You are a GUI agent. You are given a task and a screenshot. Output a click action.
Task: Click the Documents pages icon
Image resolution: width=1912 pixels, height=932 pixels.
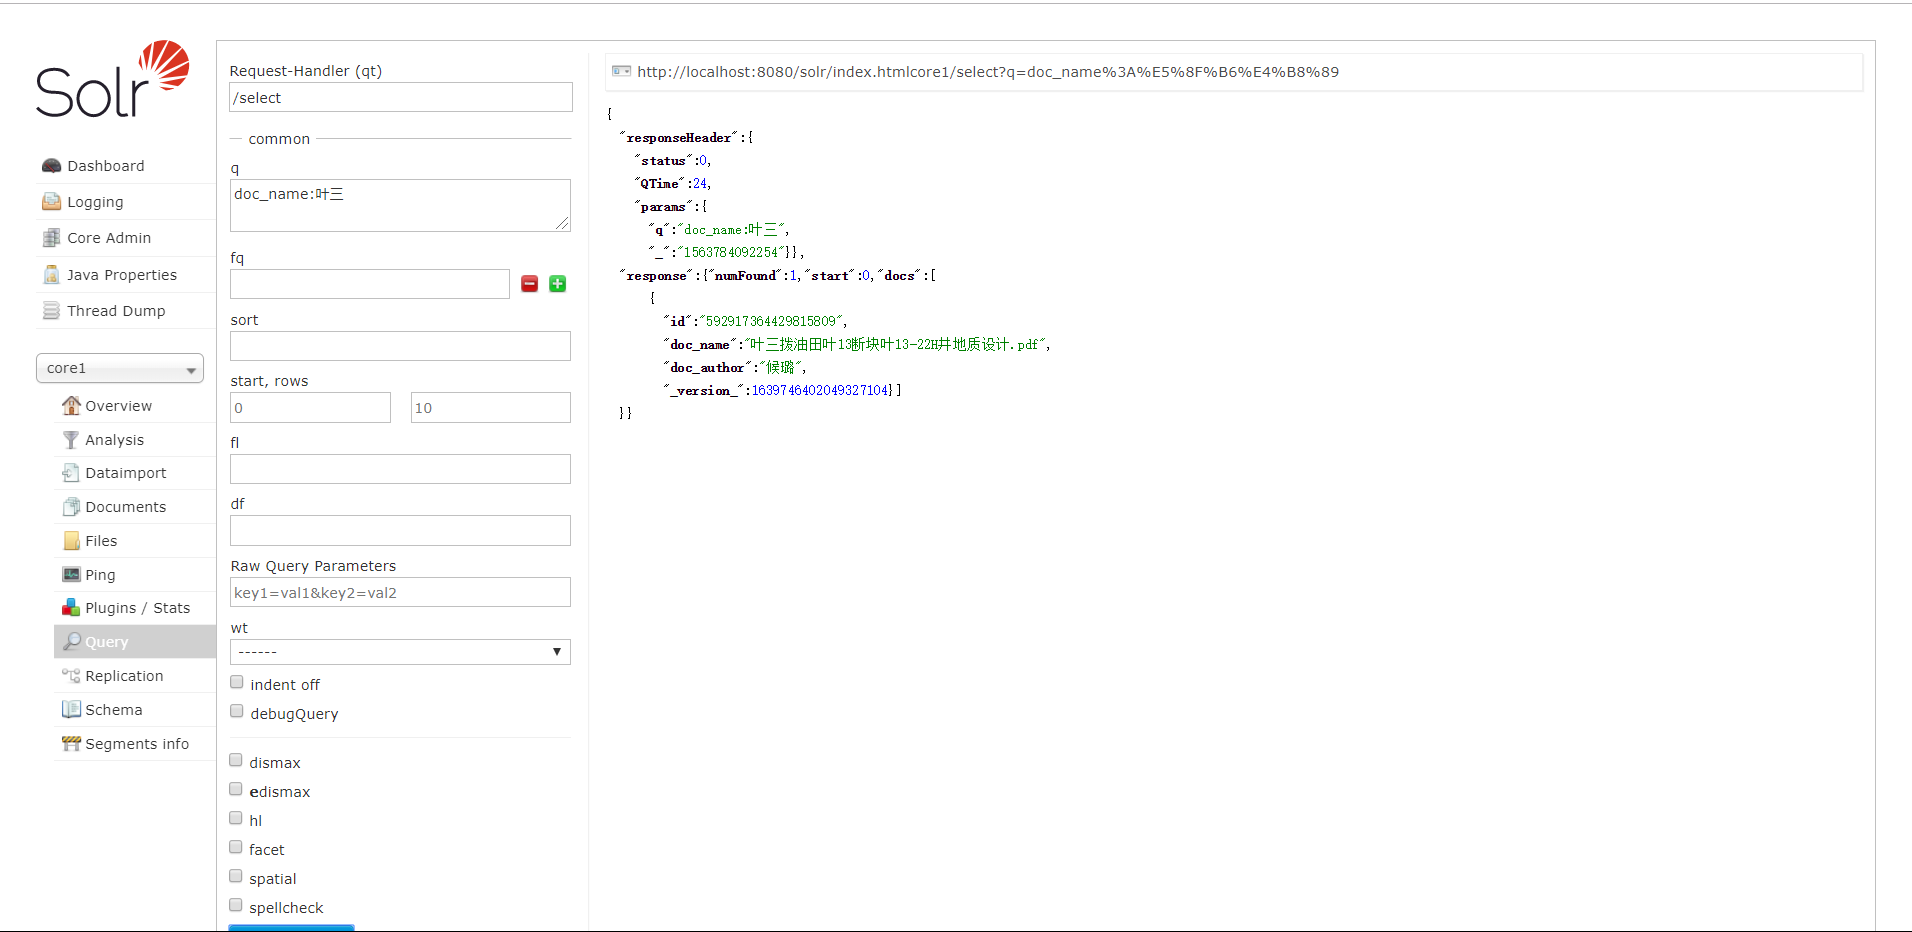pyautogui.click(x=71, y=507)
